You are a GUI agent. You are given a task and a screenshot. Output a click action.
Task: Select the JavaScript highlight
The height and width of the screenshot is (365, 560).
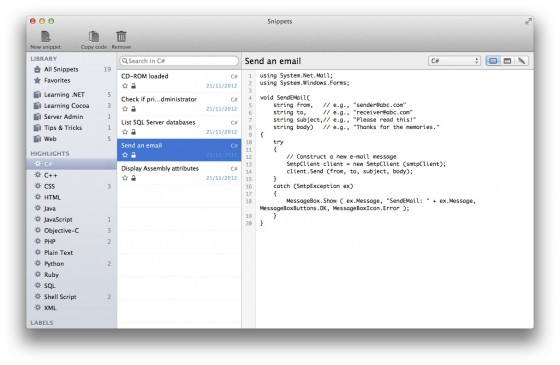tap(72, 220)
